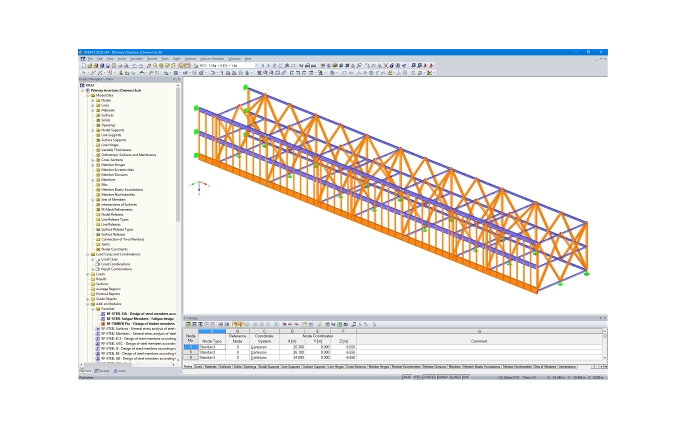Toggle DXF in the status bar

(466, 377)
